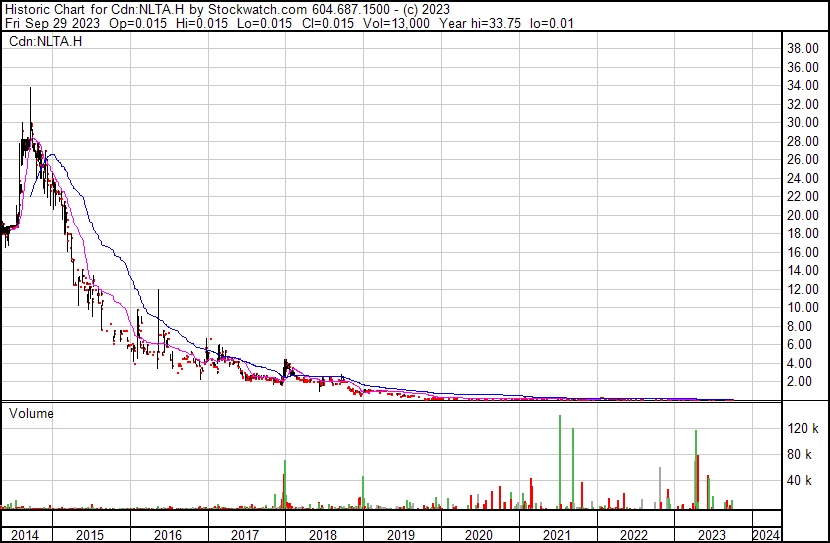Click the tall grey volume bar in late 2022
This screenshot has height=543, width=830.
(x=660, y=488)
